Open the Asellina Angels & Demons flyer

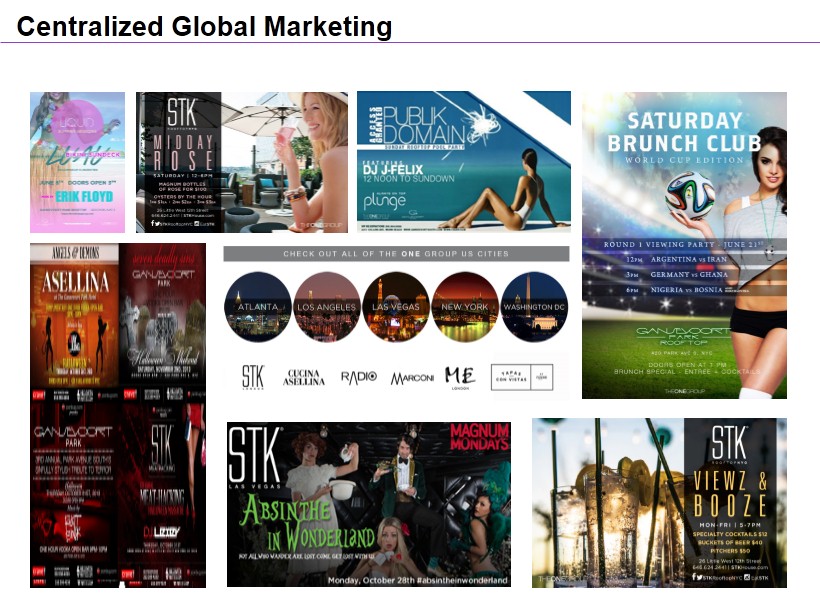(x=74, y=320)
